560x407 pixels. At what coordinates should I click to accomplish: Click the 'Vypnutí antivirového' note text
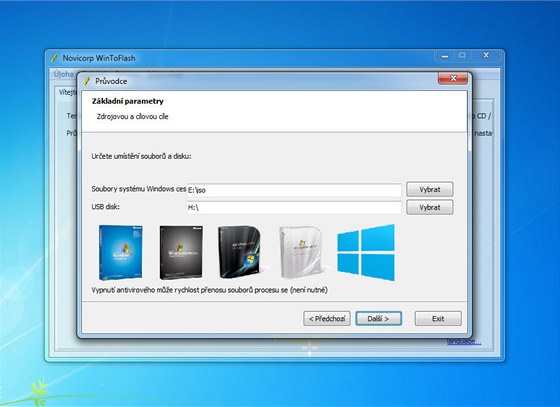pyautogui.click(x=209, y=290)
